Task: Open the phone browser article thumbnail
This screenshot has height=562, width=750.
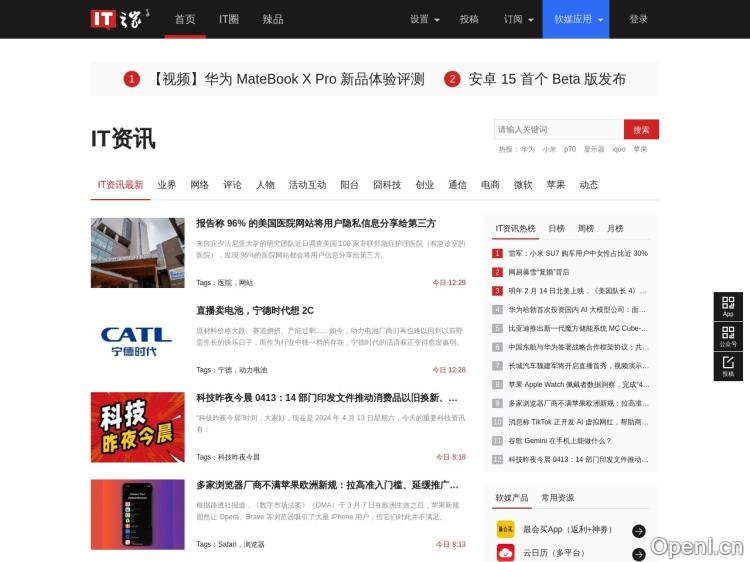Action: [x=138, y=515]
